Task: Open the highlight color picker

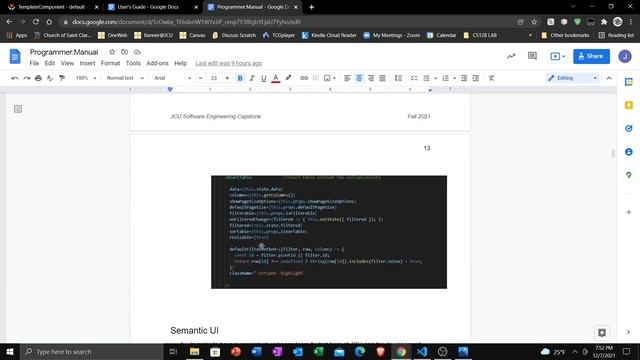Action: tap(288, 78)
